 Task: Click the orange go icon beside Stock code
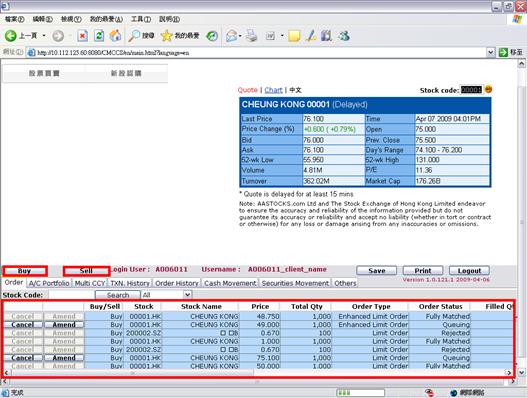[488, 89]
